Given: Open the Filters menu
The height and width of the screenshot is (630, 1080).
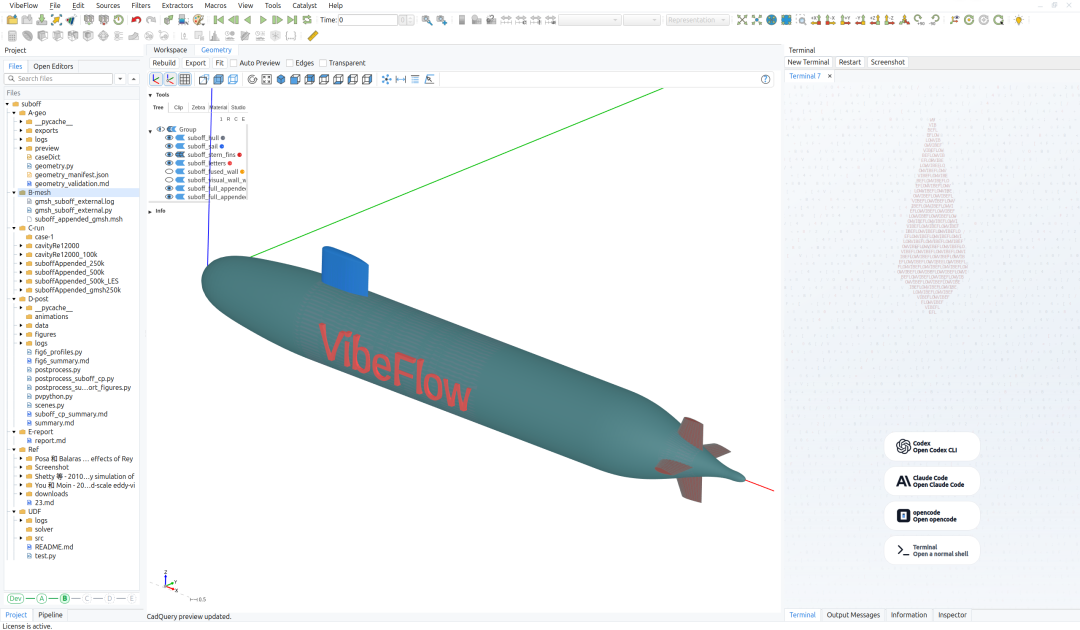Looking at the screenshot, I should click(x=141, y=6).
